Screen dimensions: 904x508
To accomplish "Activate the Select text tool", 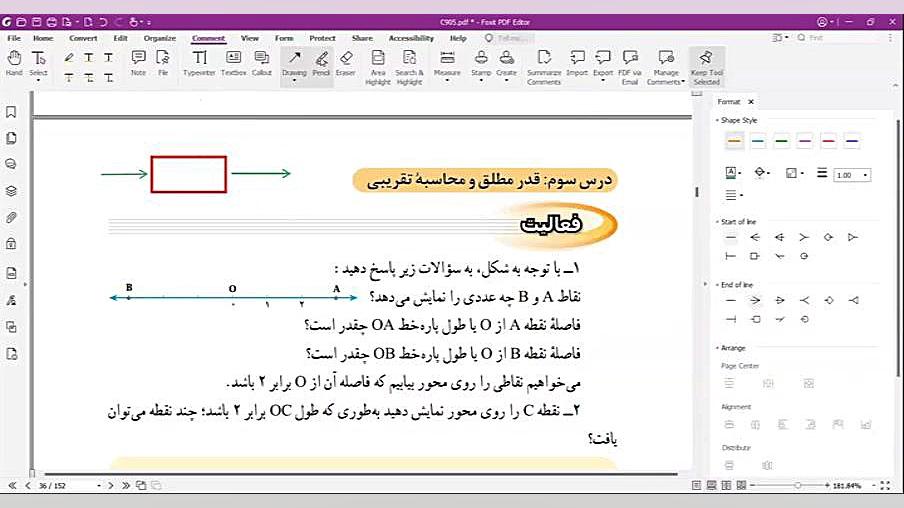I will point(39,62).
